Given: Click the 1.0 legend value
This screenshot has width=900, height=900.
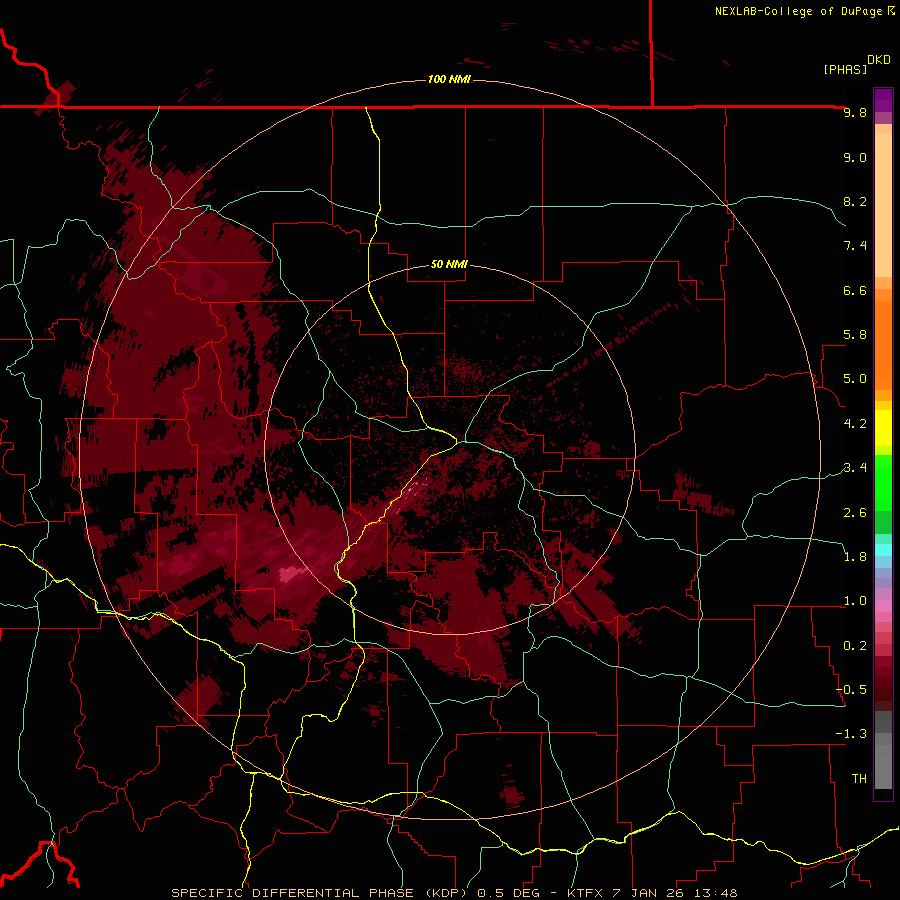Looking at the screenshot, I should (855, 601).
